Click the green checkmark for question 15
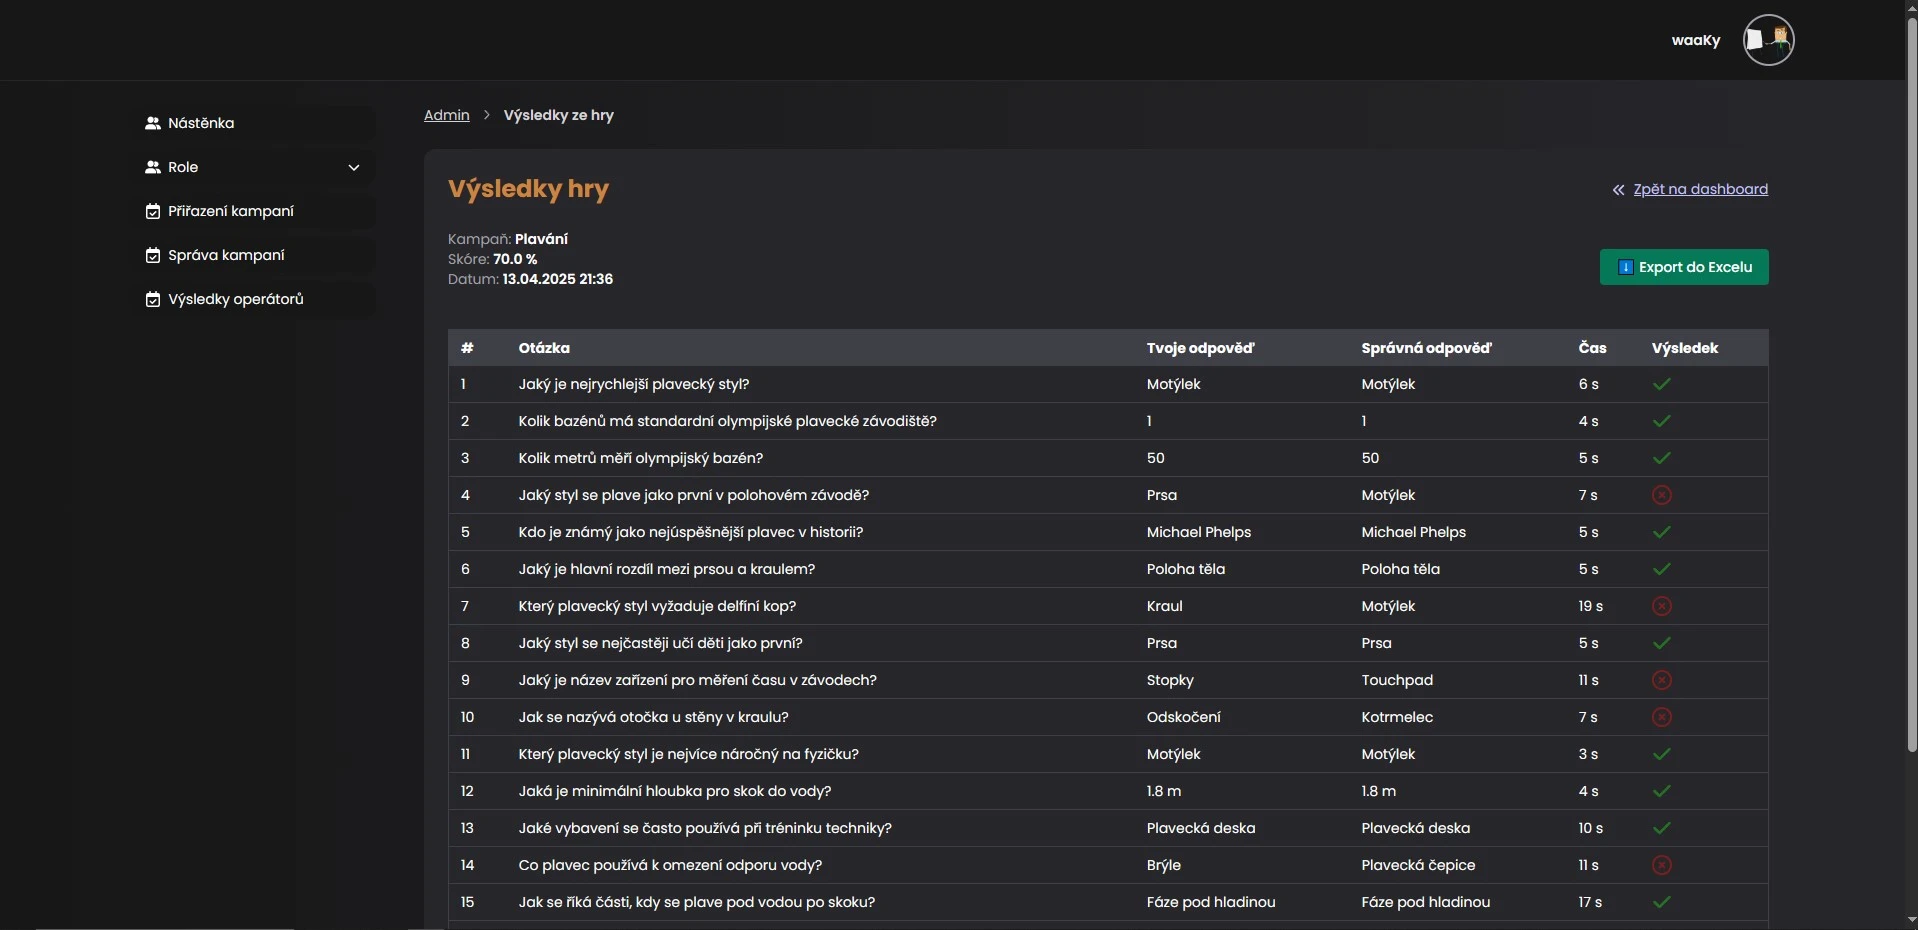 (1662, 902)
